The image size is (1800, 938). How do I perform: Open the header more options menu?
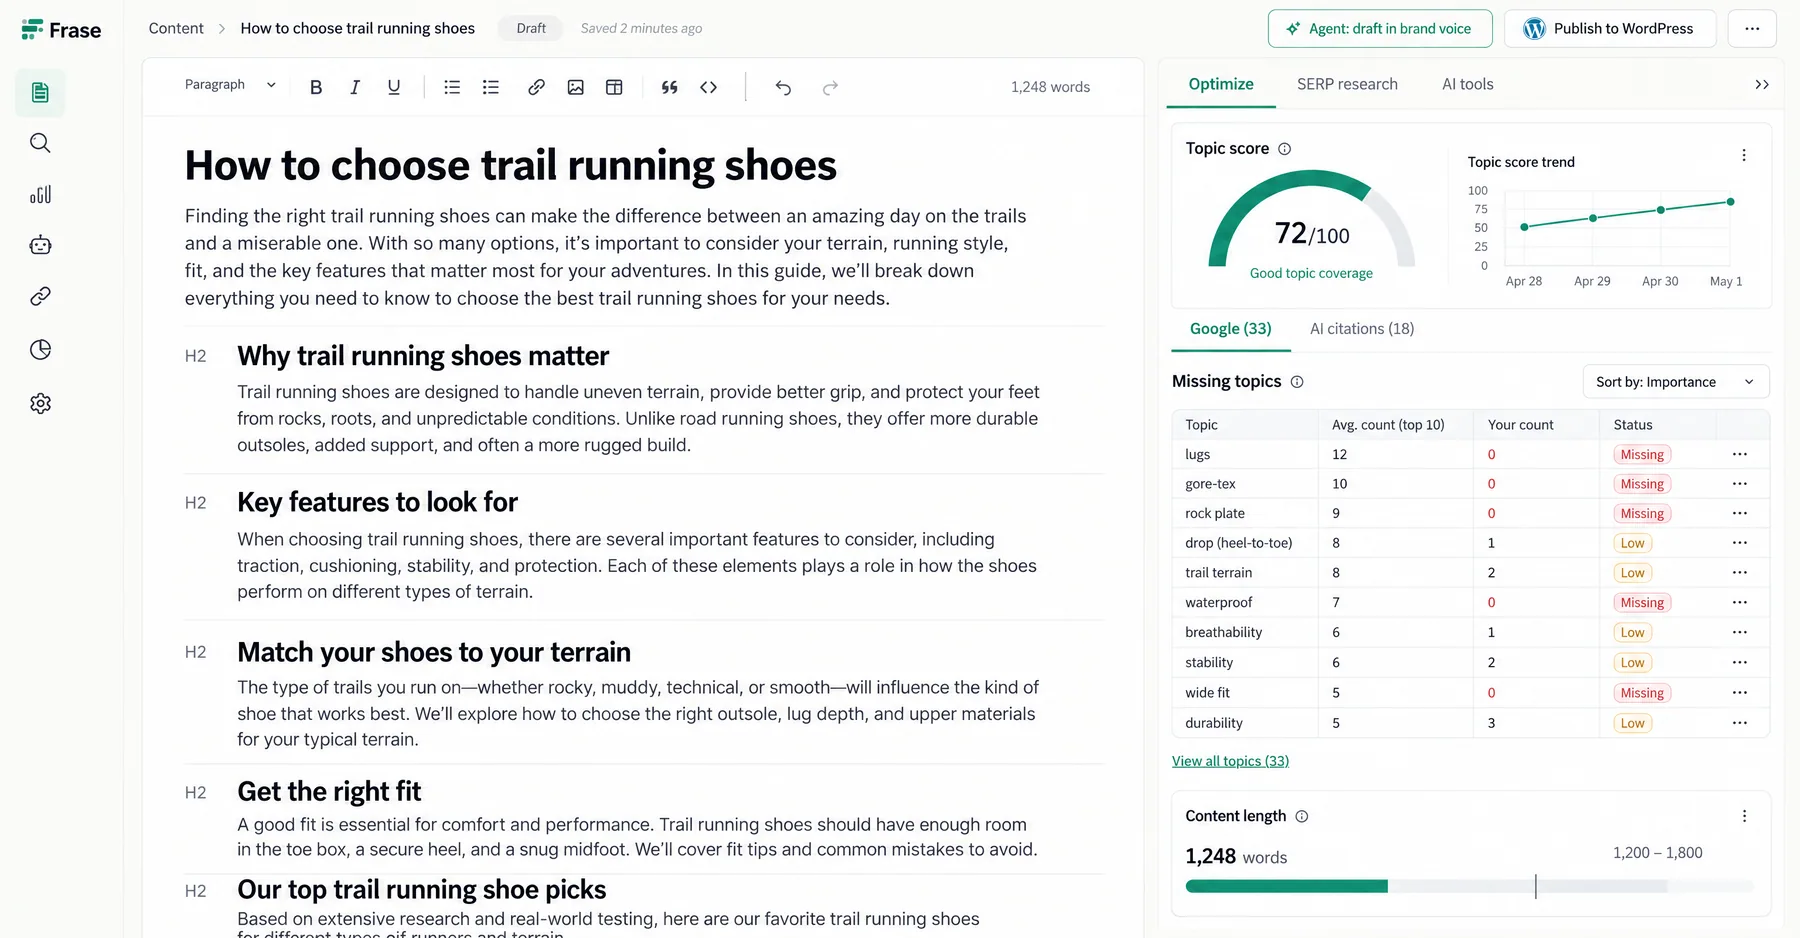(x=1752, y=29)
